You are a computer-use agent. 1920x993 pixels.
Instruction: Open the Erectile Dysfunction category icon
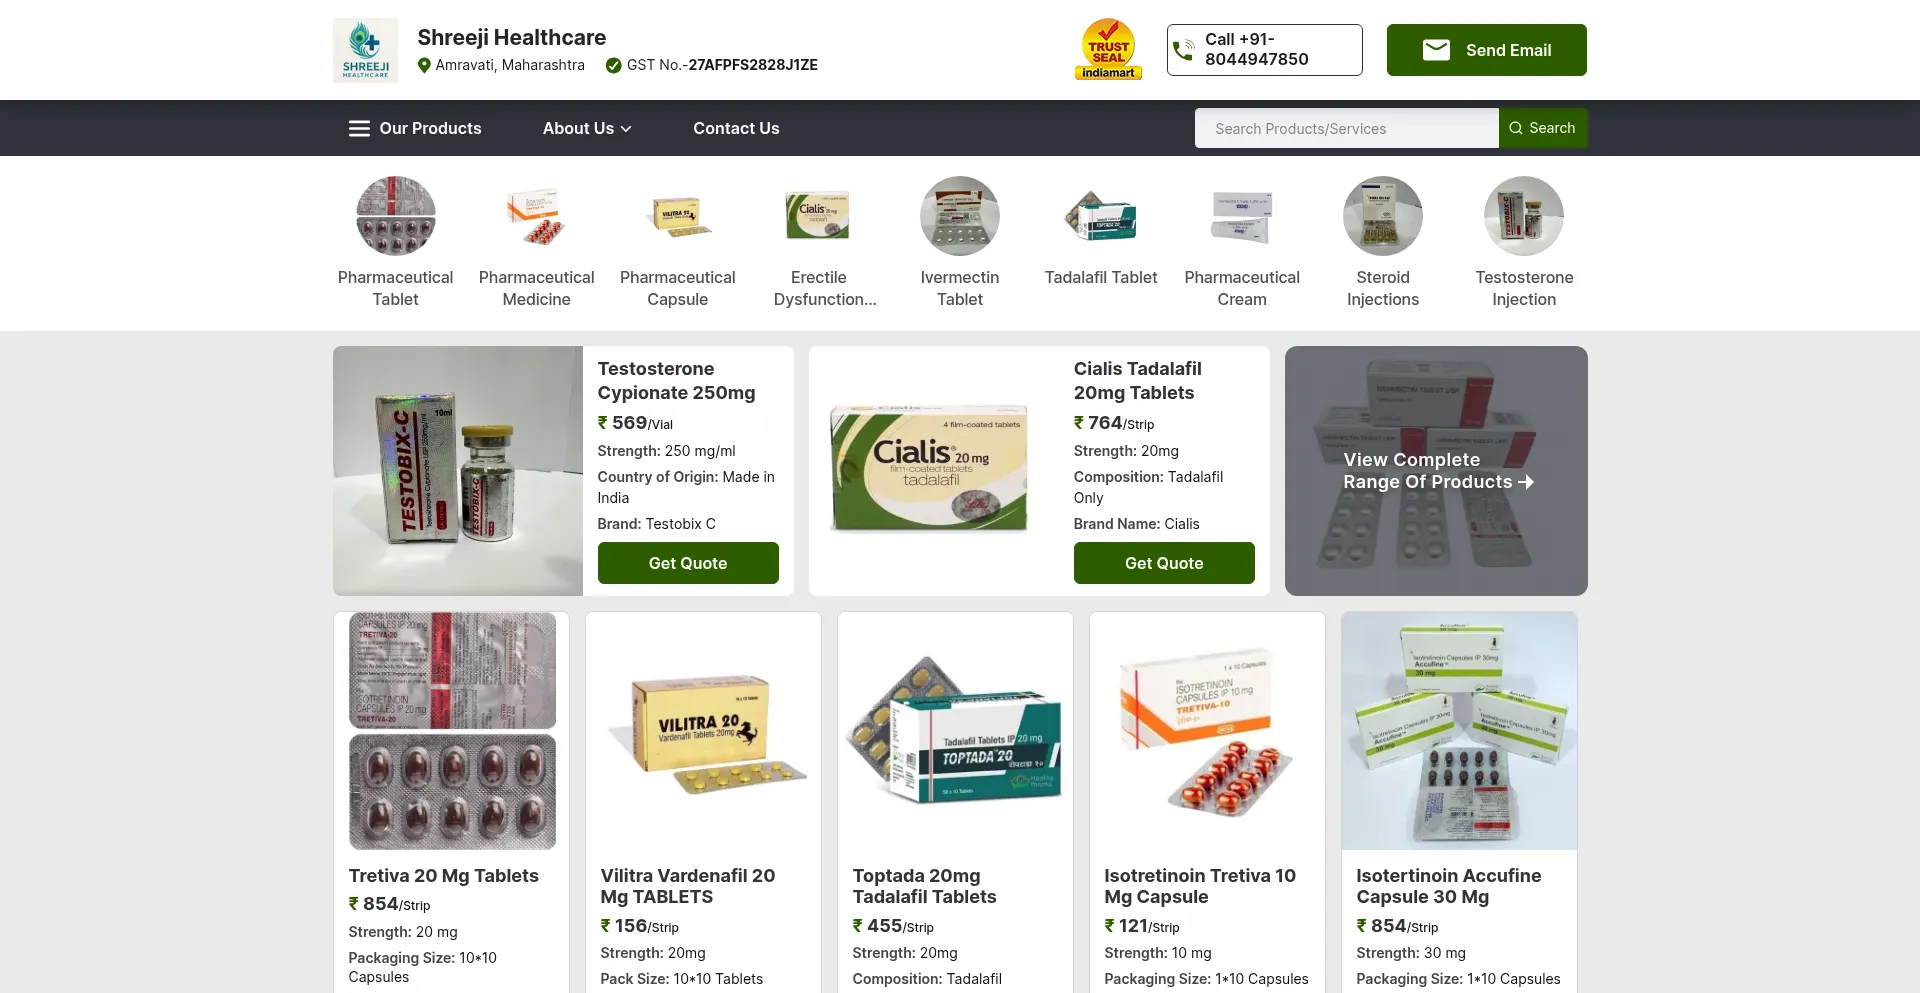tap(818, 216)
